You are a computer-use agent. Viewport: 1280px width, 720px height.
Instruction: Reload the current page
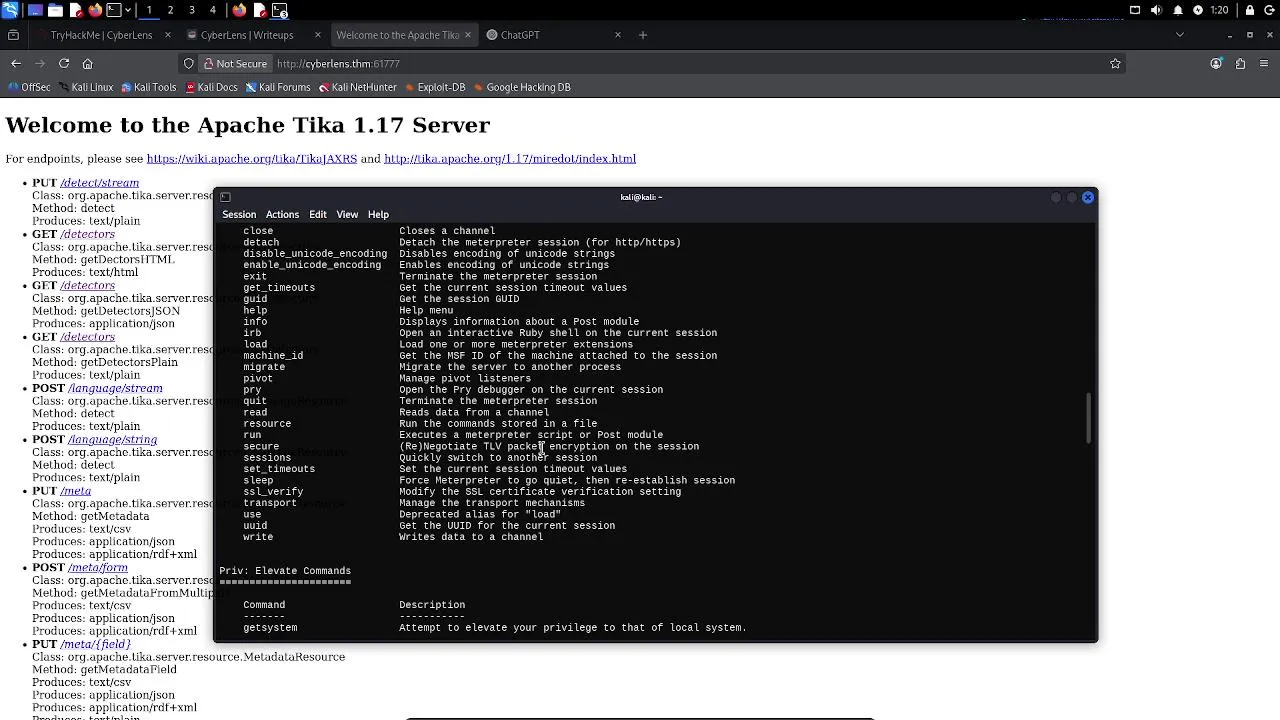click(64, 63)
